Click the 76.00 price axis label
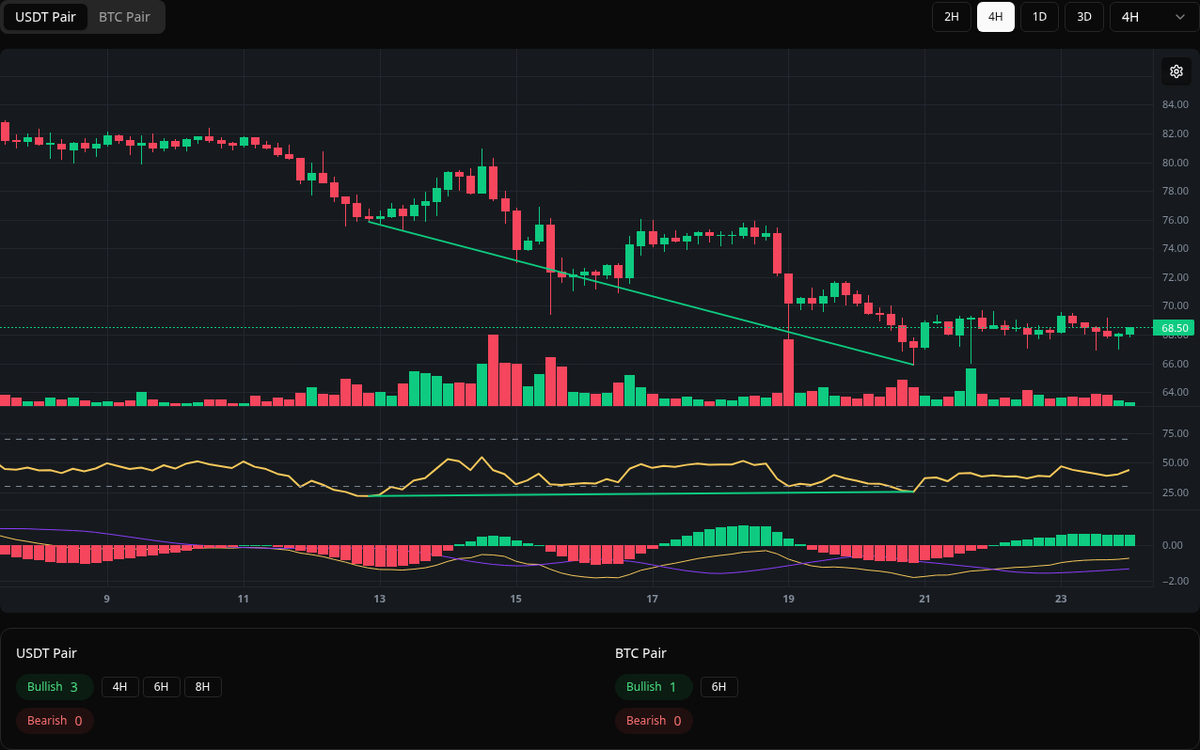1200x750 pixels. click(x=1174, y=220)
